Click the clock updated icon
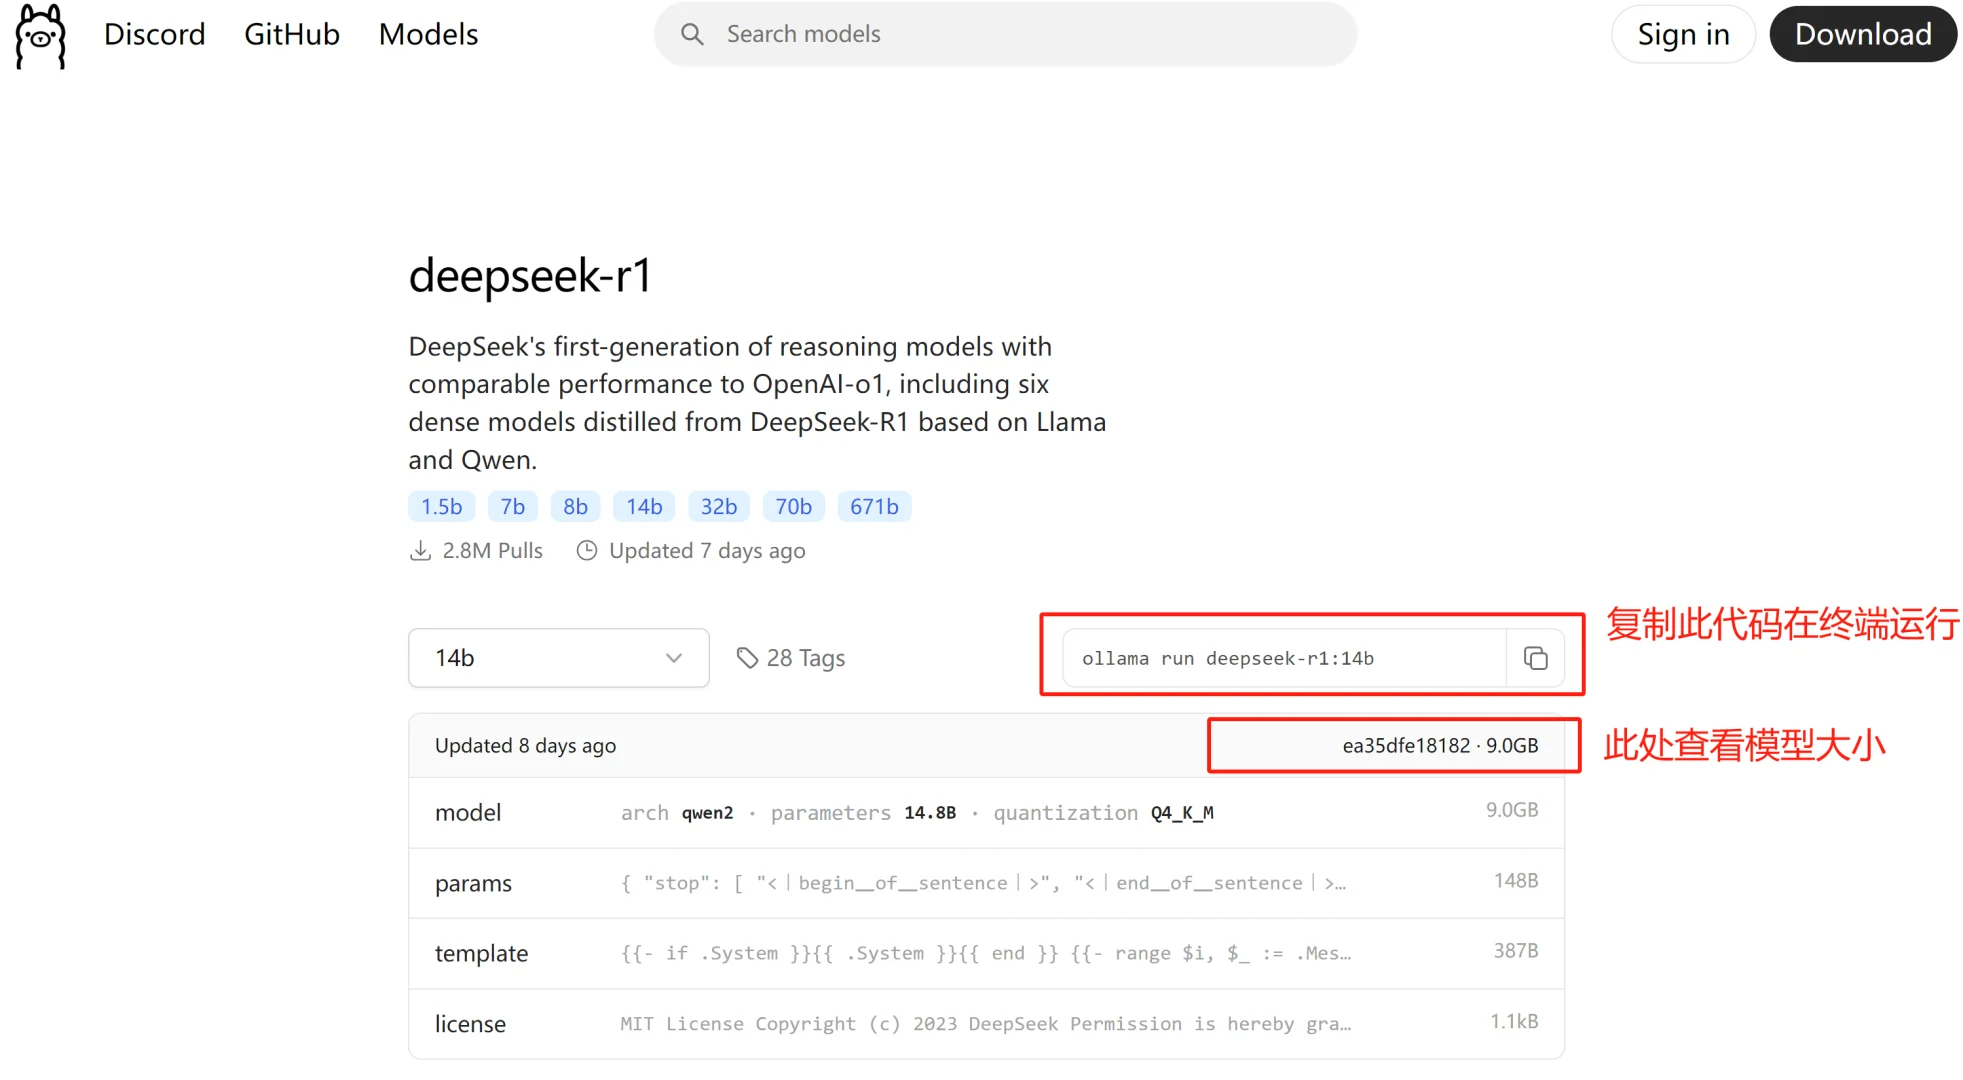The width and height of the screenshot is (1963, 1080). (587, 551)
